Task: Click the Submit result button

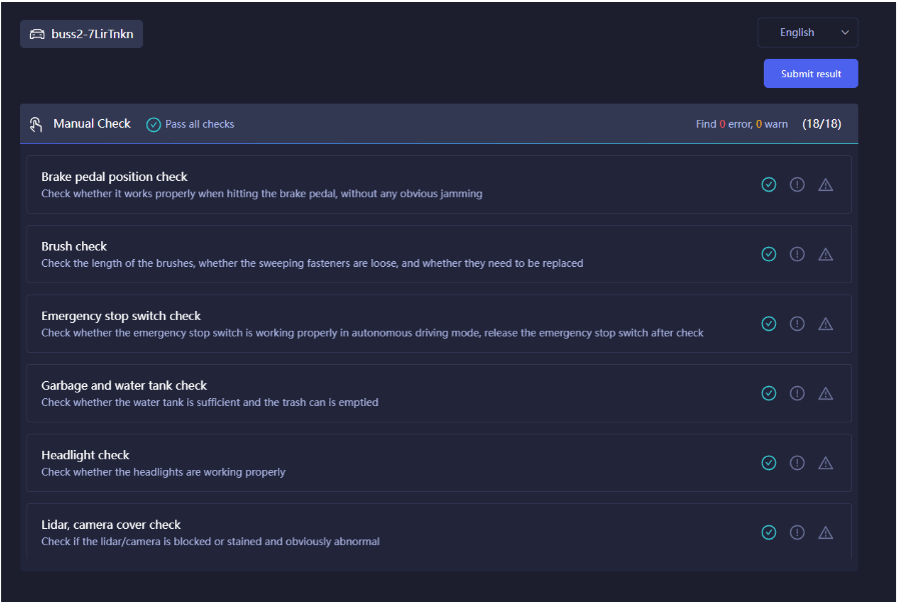Action: (811, 74)
